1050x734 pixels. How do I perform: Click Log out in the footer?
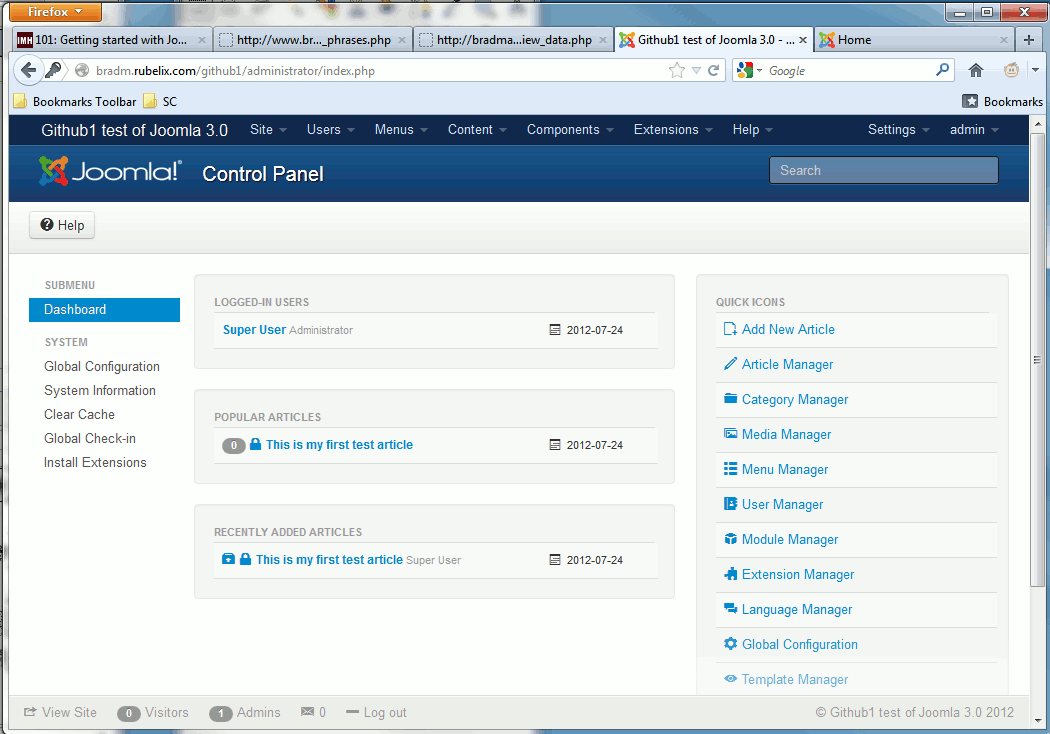pos(377,712)
